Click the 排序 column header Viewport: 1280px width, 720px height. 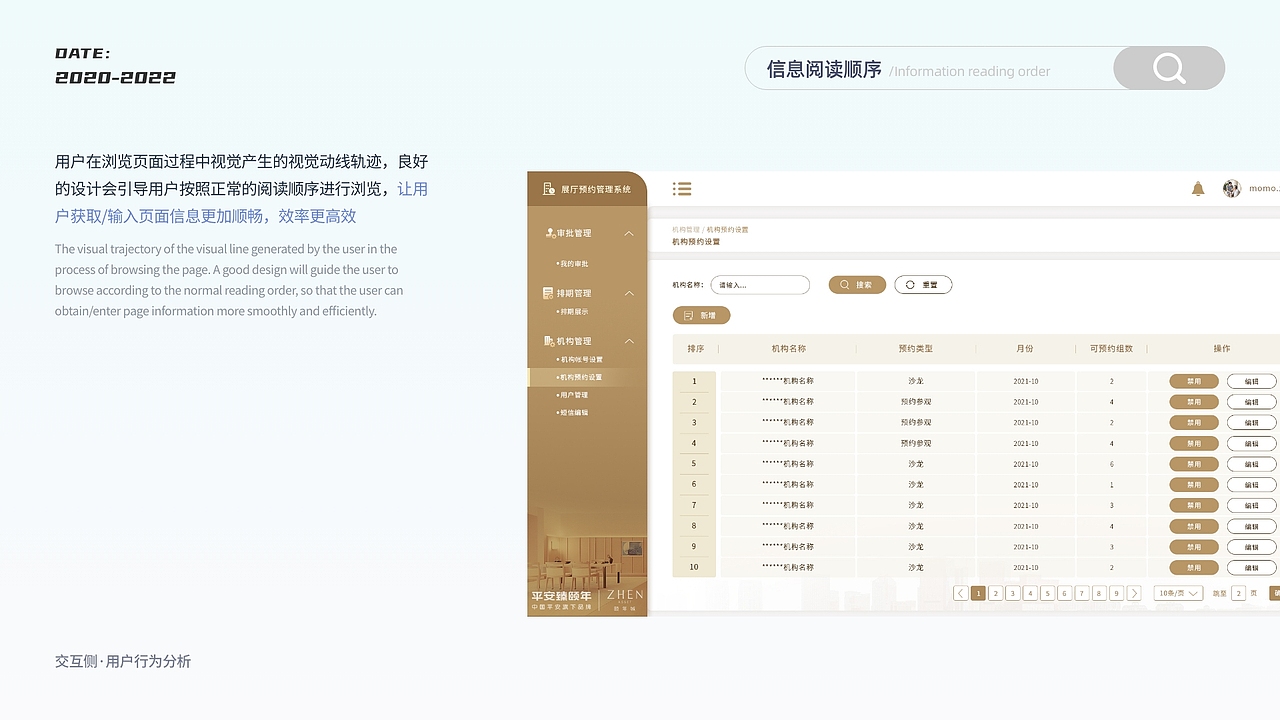[x=696, y=349]
